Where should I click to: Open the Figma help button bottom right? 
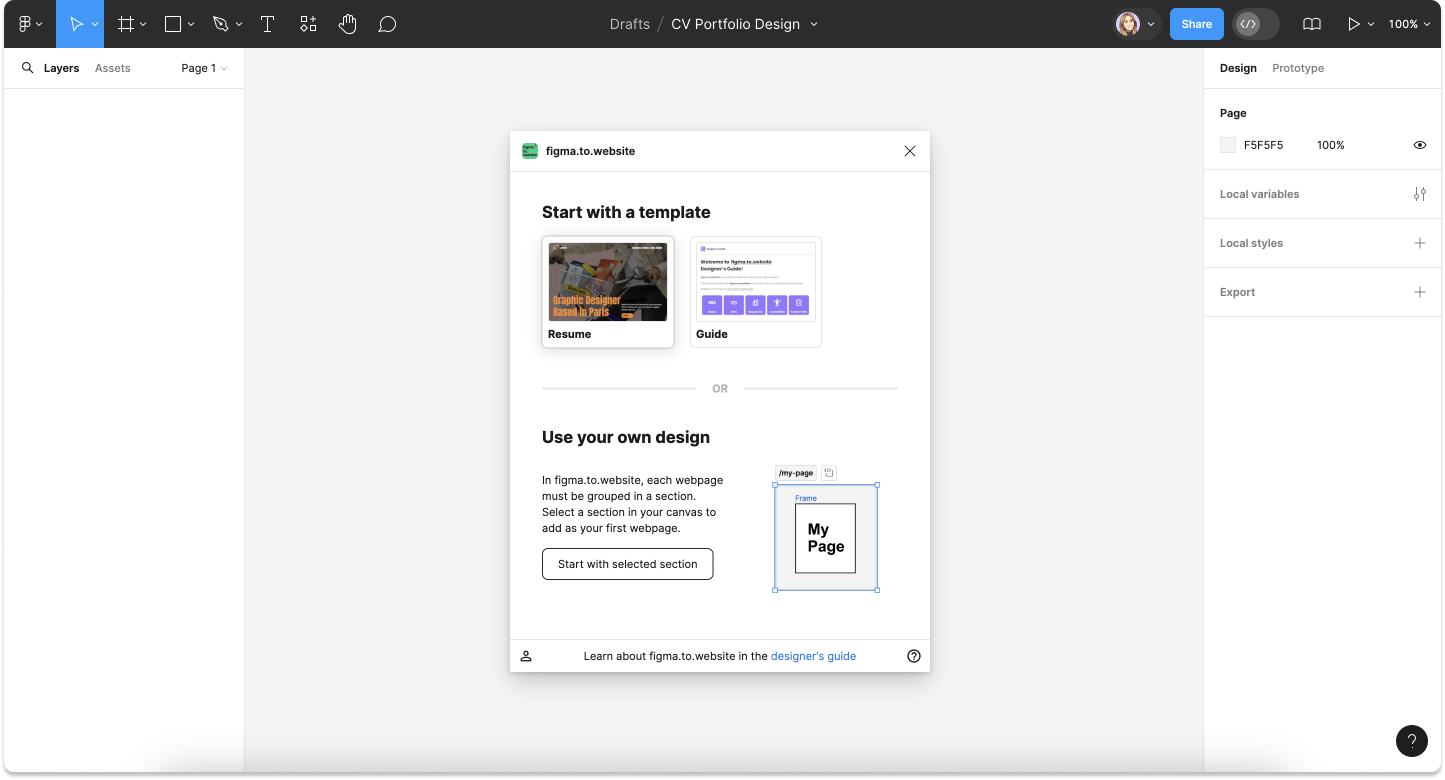pos(1411,741)
